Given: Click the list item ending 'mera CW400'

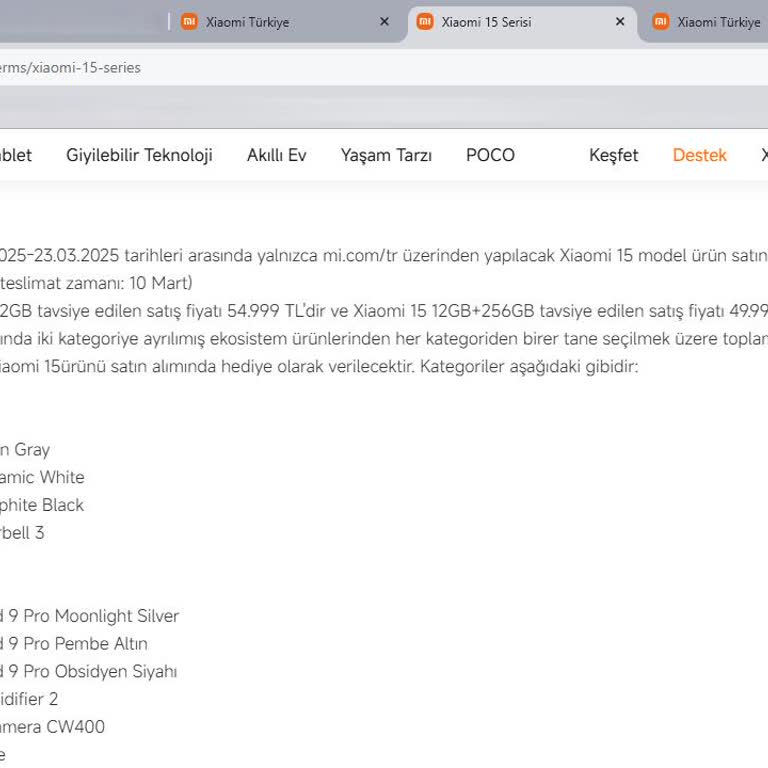Looking at the screenshot, I should click(52, 727).
